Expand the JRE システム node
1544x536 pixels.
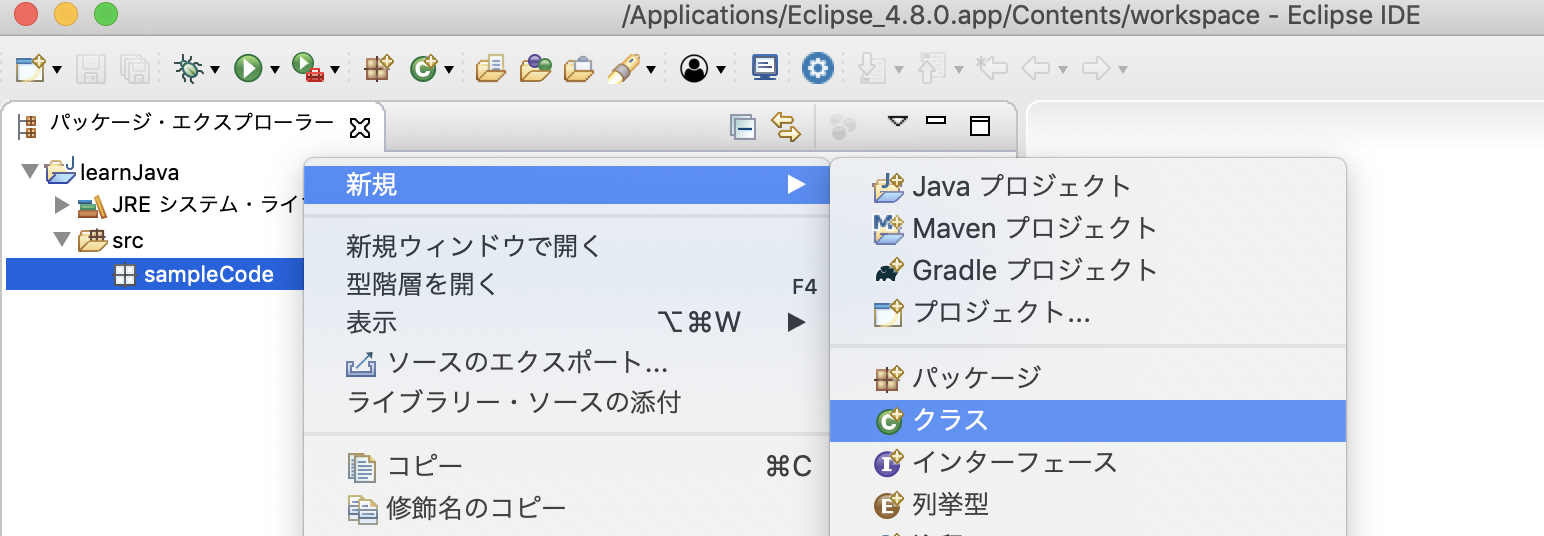coord(62,206)
